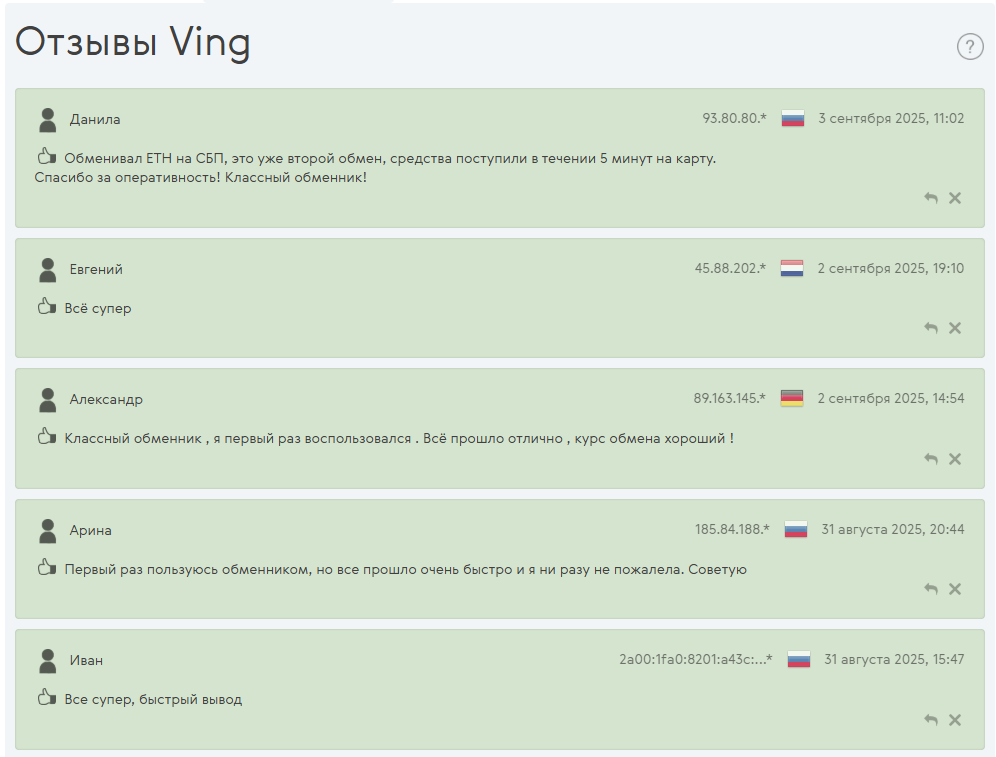The height and width of the screenshot is (757, 996).
Task: Remove Евгений's review using X icon
Action: pyautogui.click(x=955, y=328)
